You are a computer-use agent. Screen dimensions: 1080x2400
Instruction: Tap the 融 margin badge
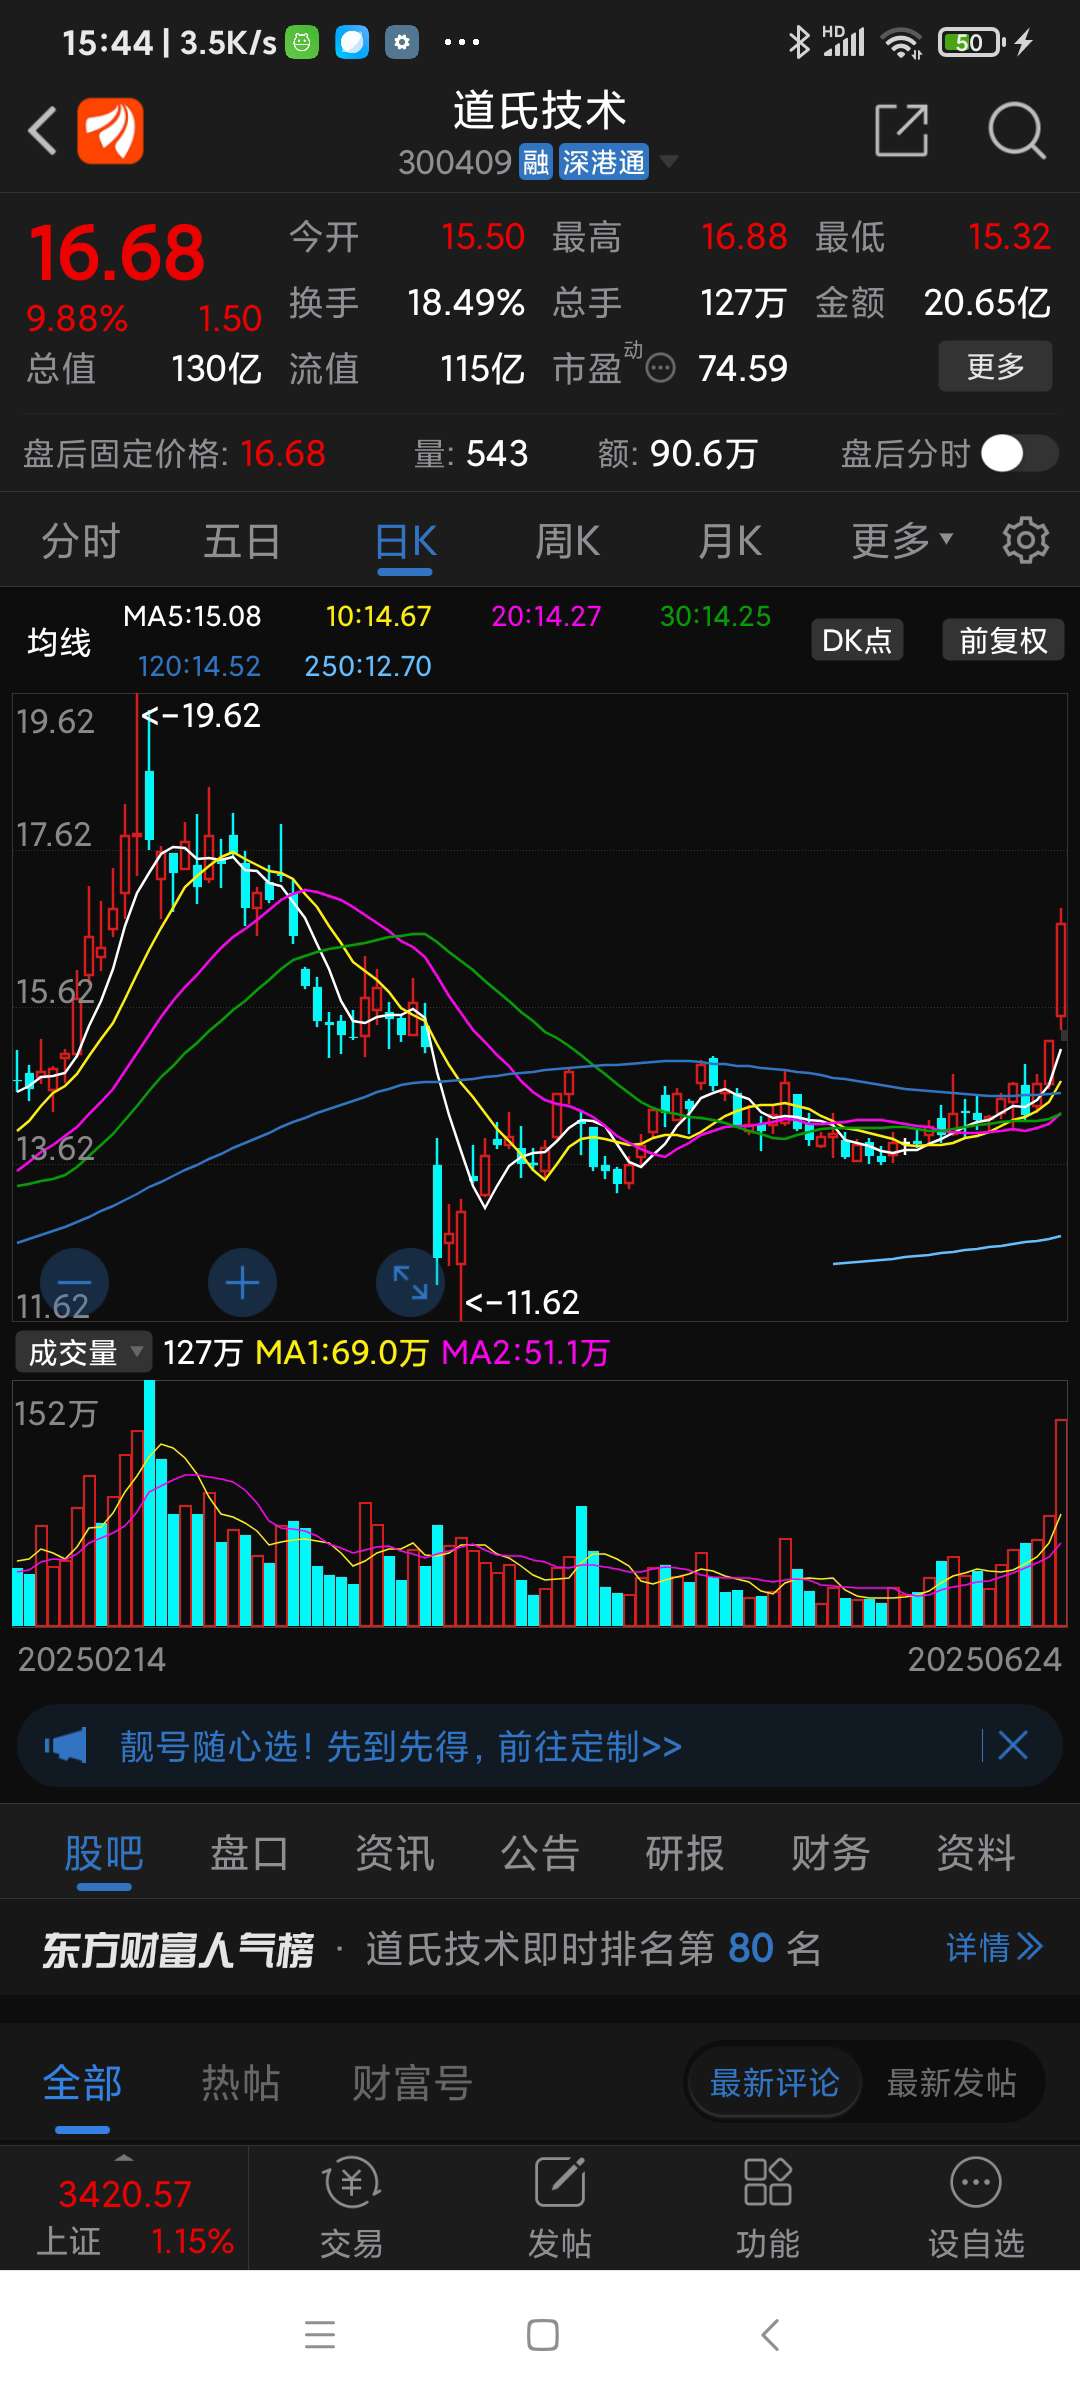(536, 162)
